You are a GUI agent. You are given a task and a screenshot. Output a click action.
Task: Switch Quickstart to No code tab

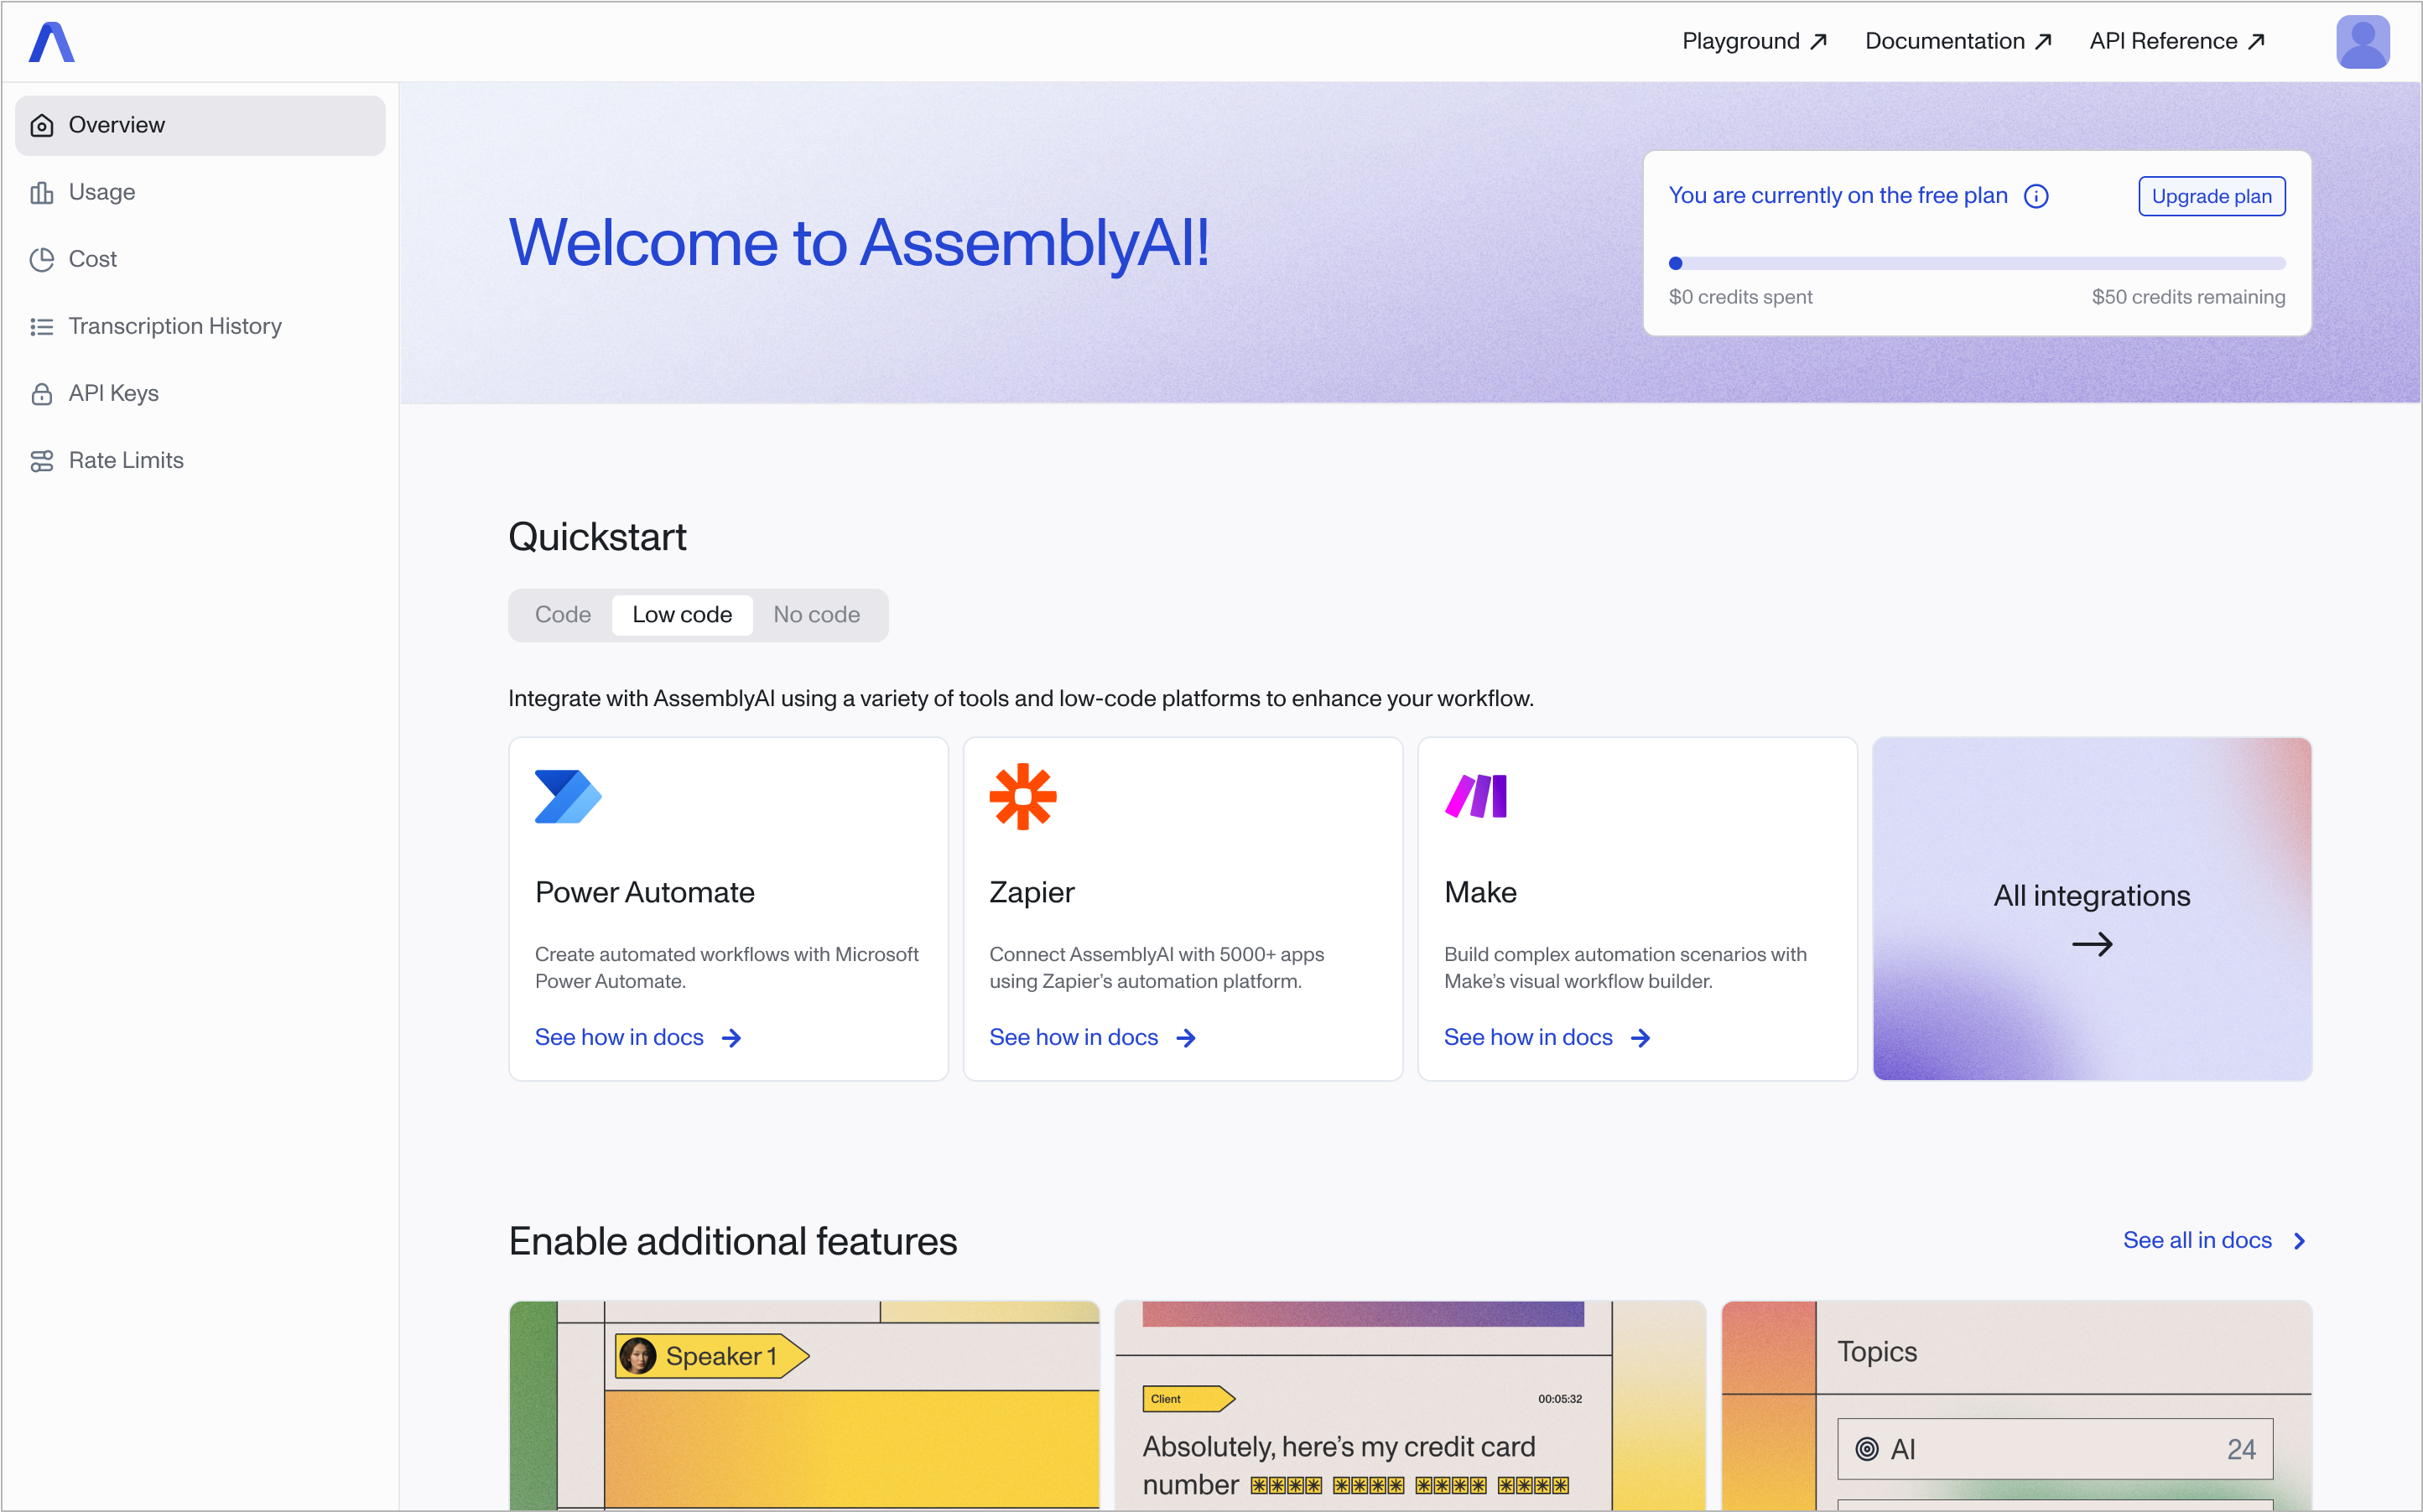[816, 615]
